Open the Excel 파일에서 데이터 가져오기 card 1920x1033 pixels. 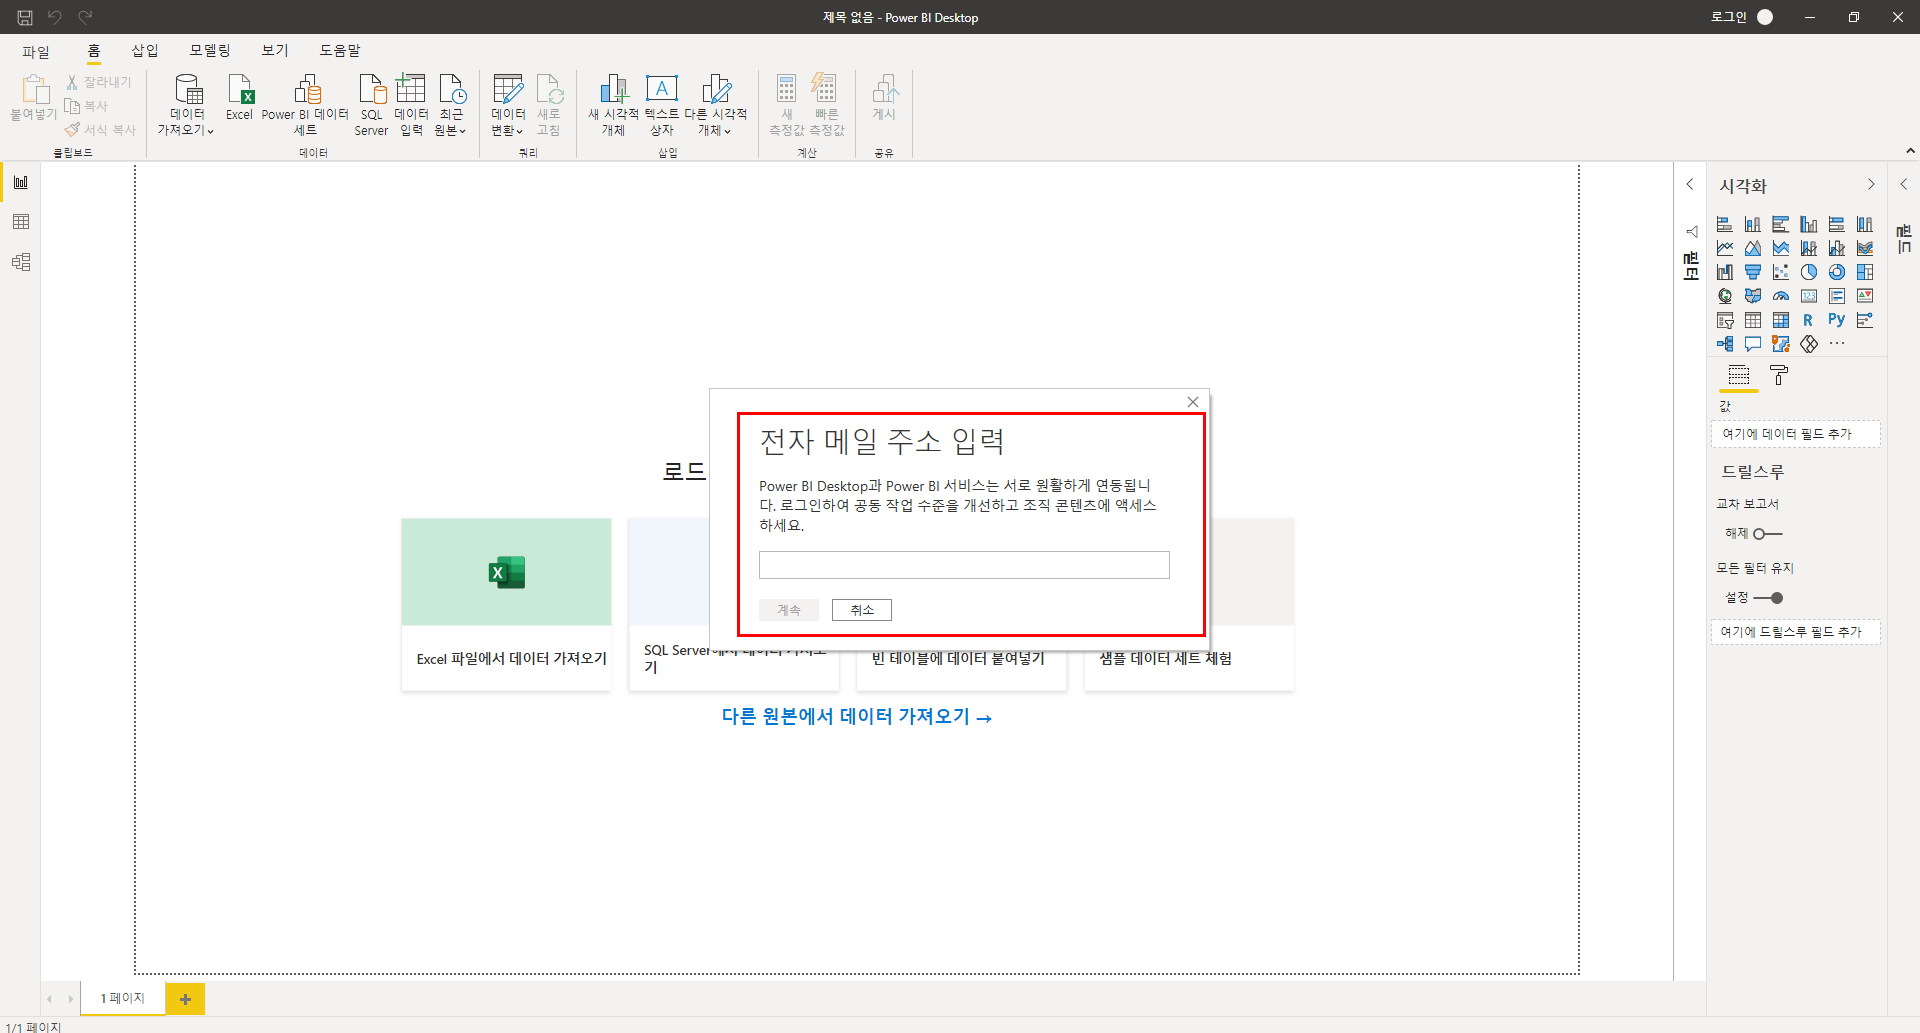point(506,604)
